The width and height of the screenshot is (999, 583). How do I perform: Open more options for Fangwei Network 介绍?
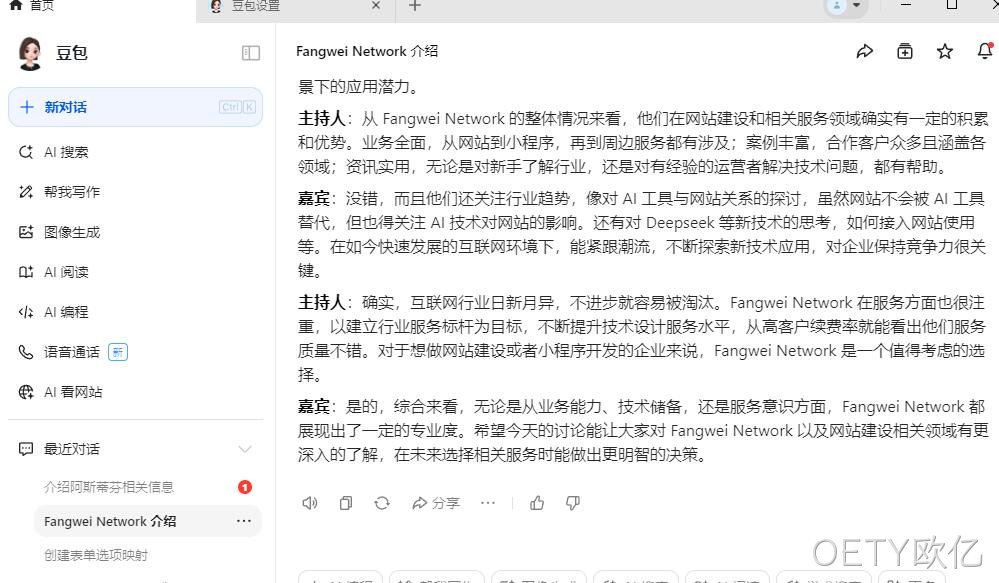pos(244,521)
